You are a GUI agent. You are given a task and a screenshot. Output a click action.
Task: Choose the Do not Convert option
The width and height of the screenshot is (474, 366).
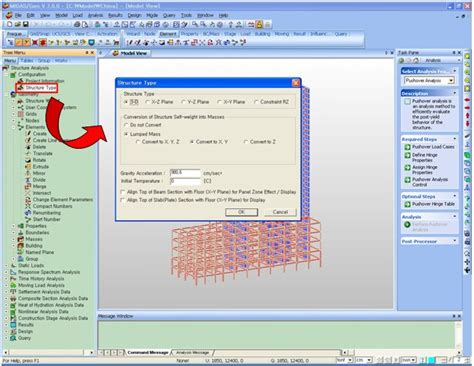pos(126,125)
